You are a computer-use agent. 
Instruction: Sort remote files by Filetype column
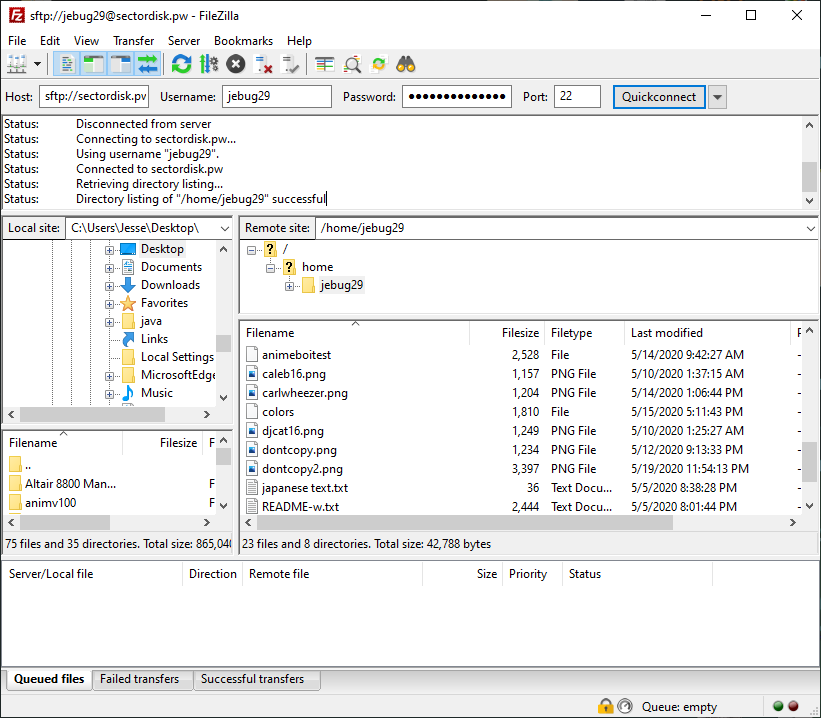click(x=584, y=333)
